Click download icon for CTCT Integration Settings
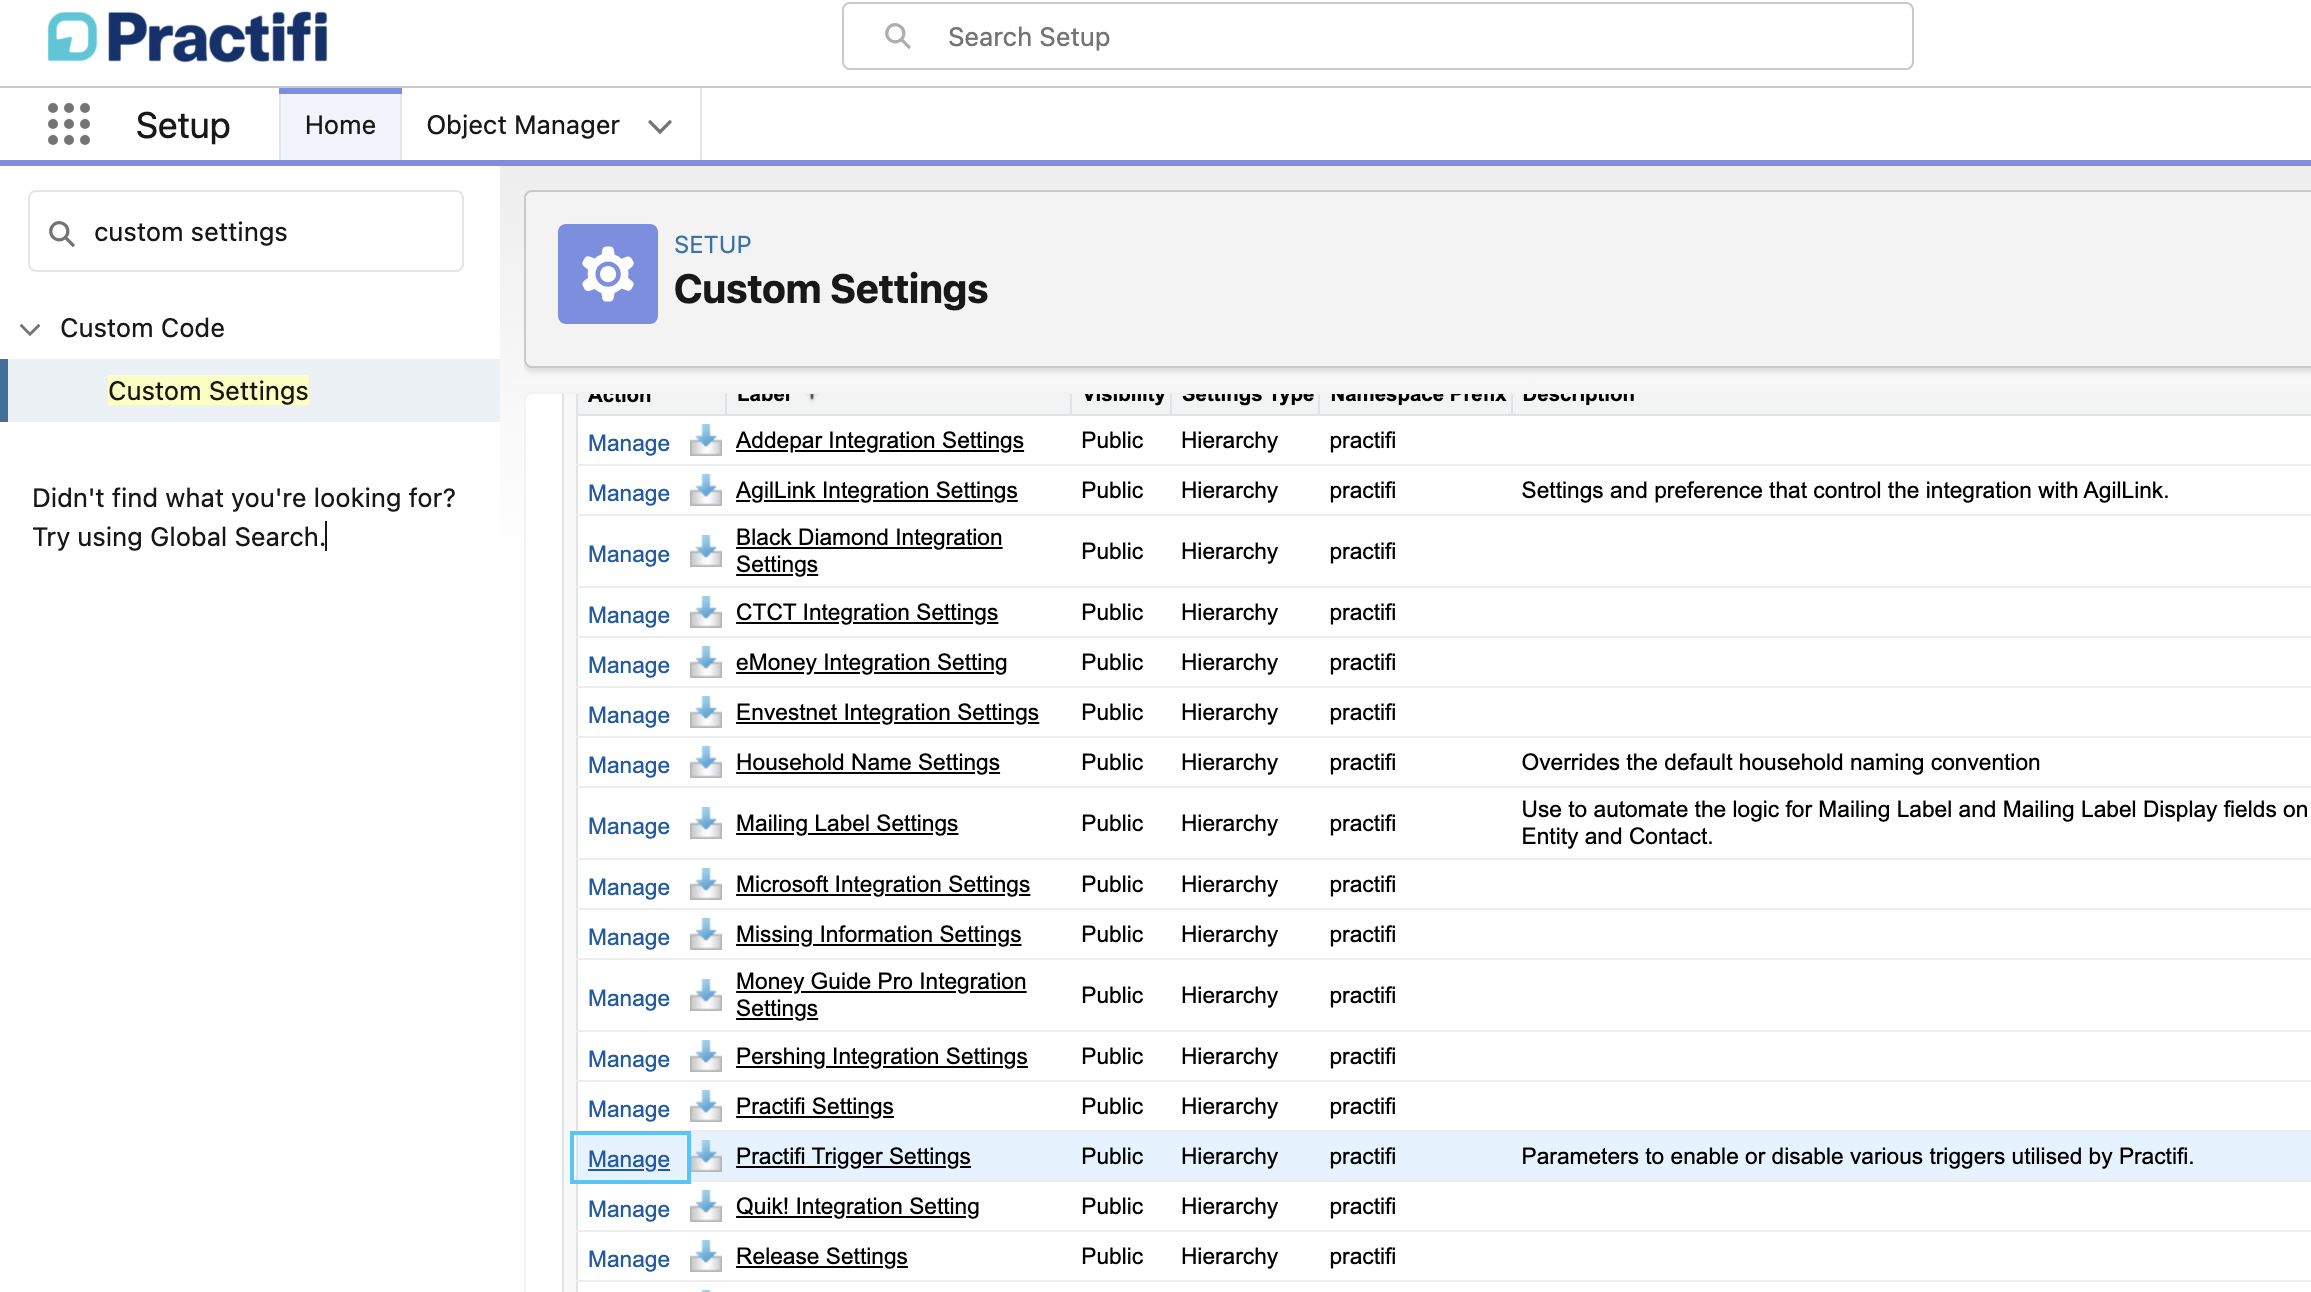 tap(706, 612)
